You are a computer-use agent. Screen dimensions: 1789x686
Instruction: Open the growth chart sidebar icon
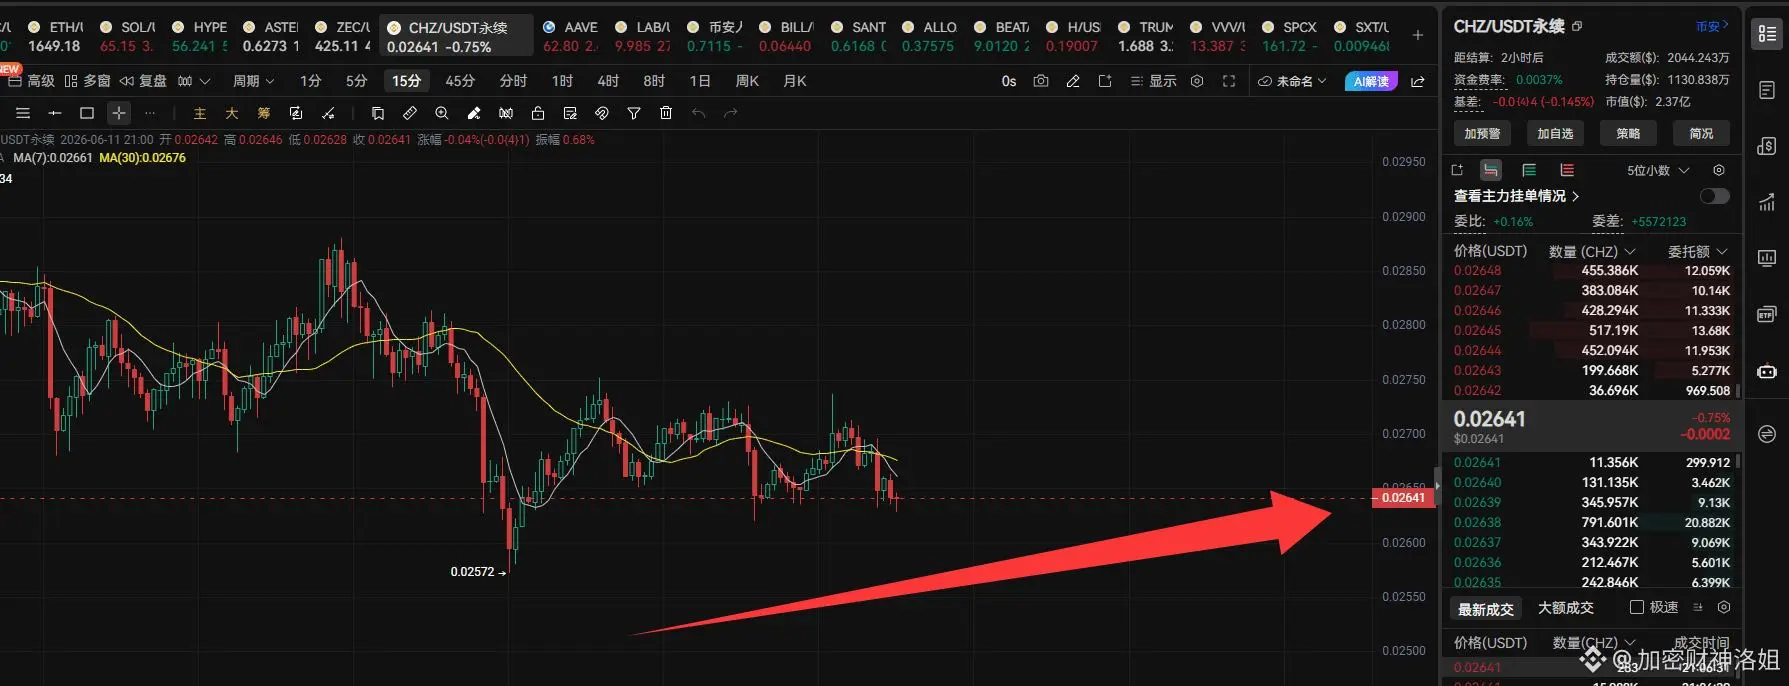1767,202
